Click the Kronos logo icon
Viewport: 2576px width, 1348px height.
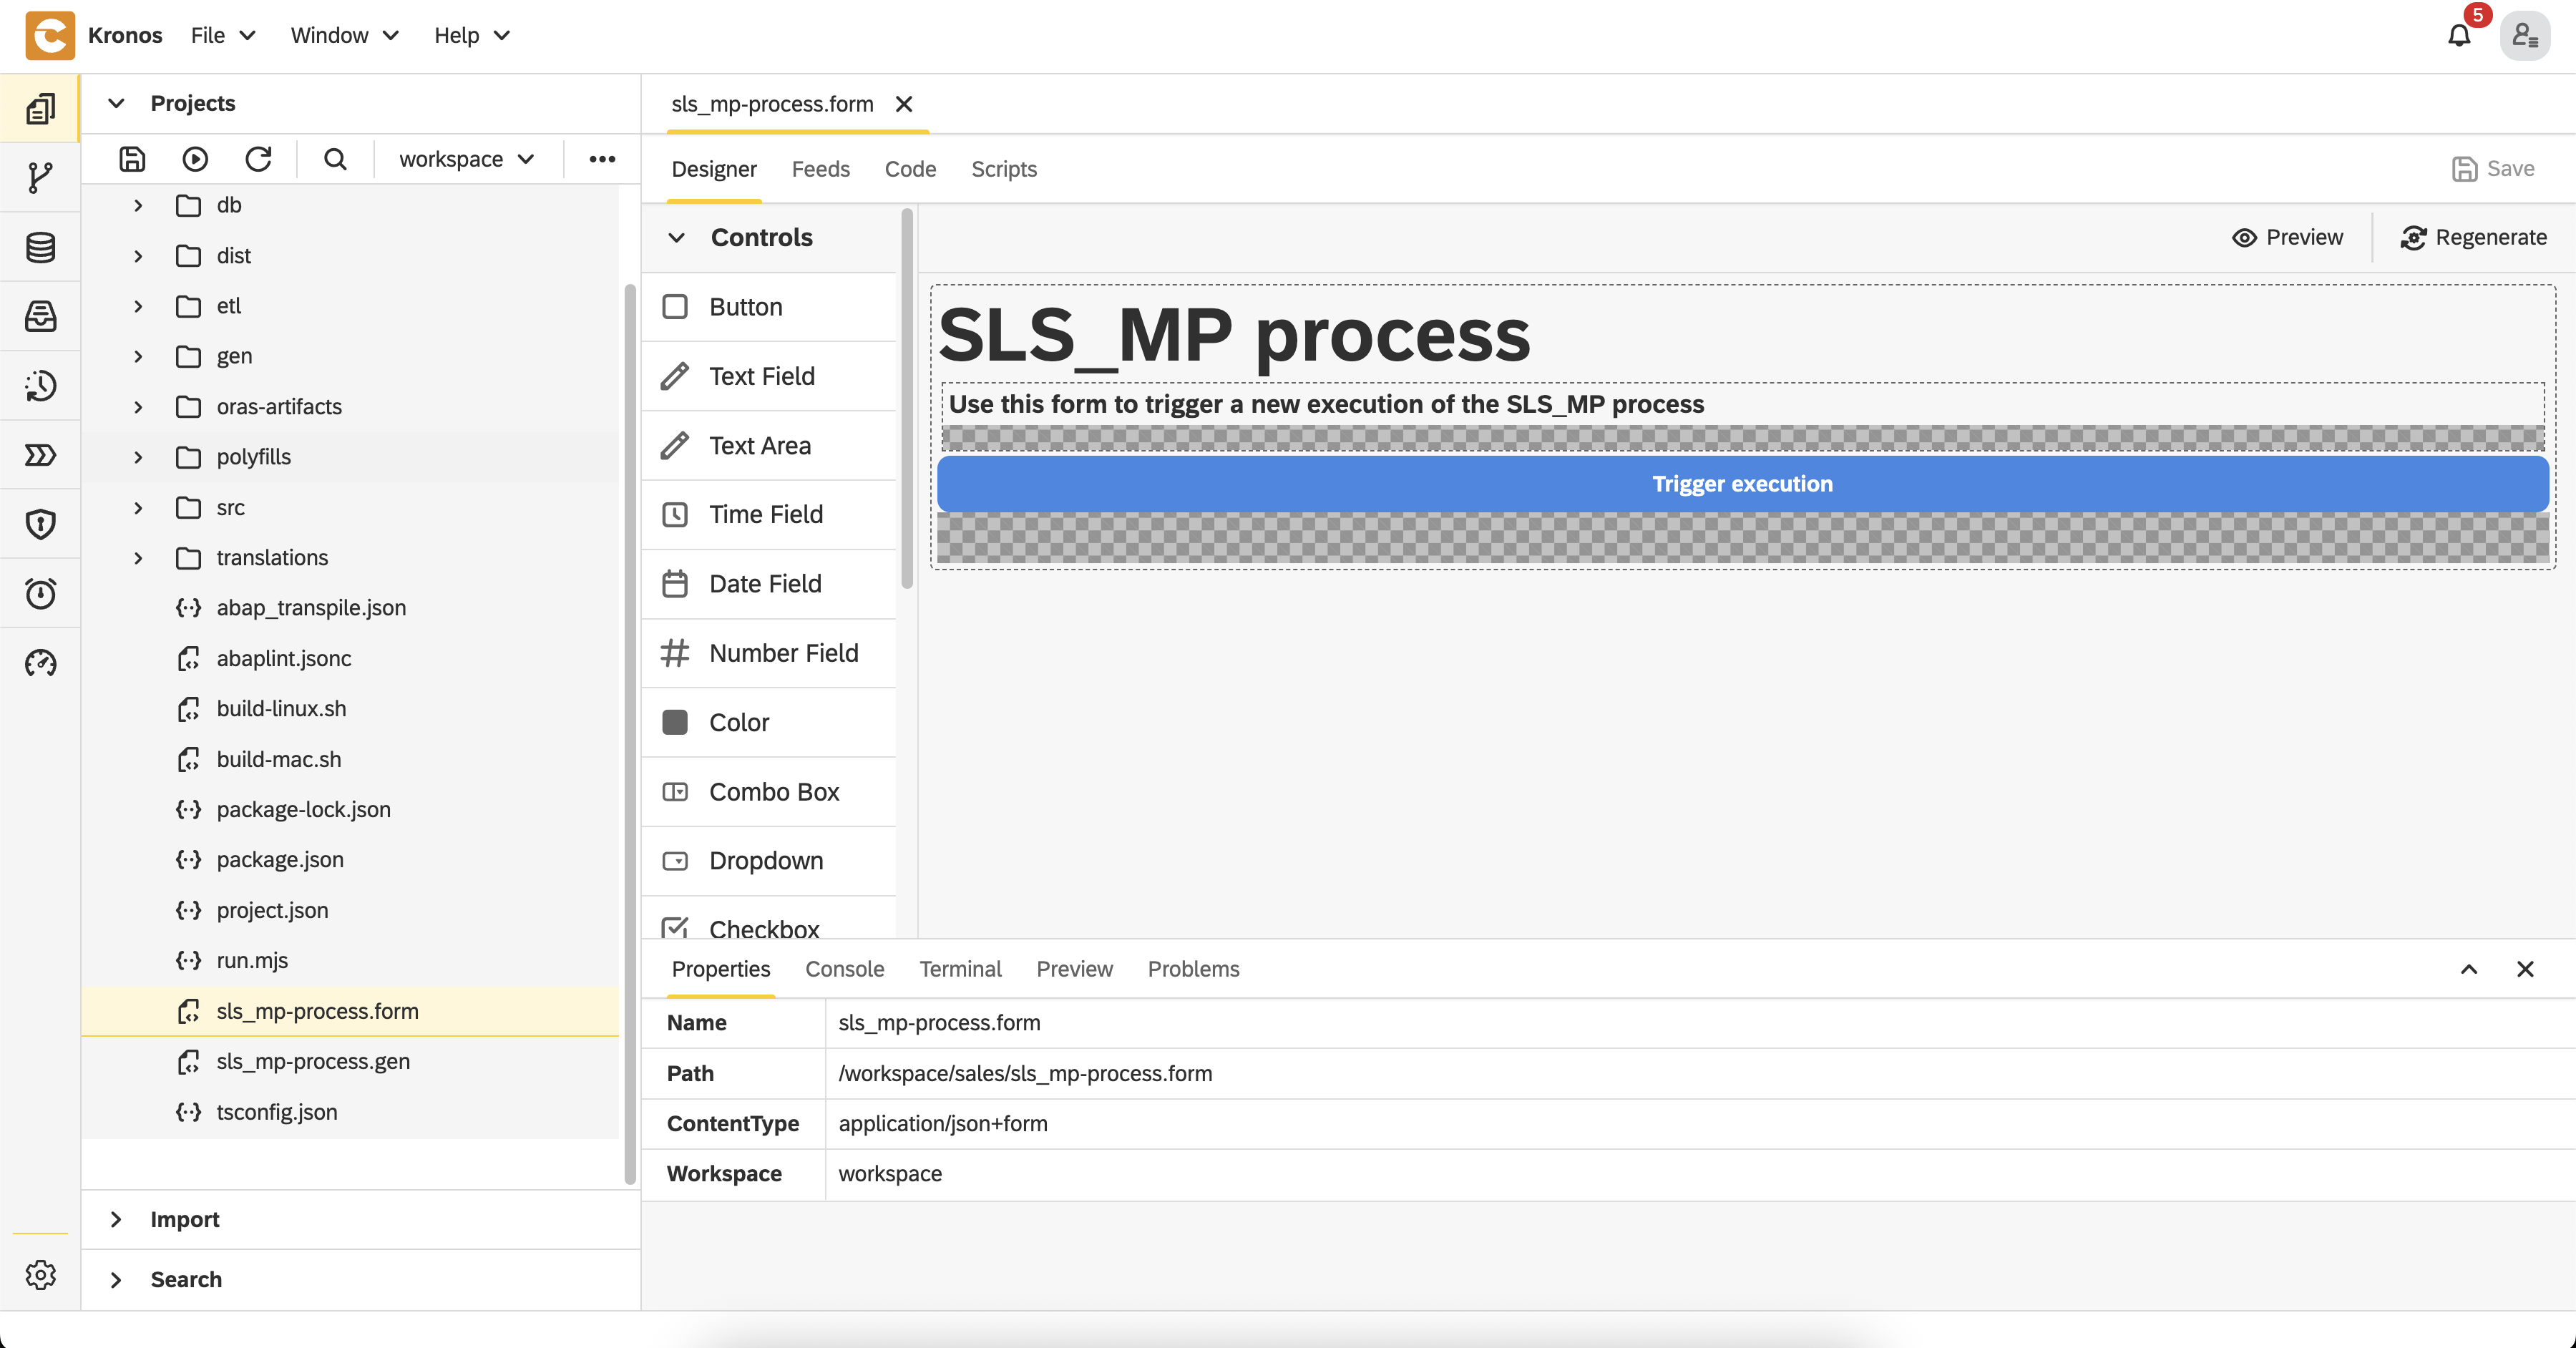(x=50, y=35)
